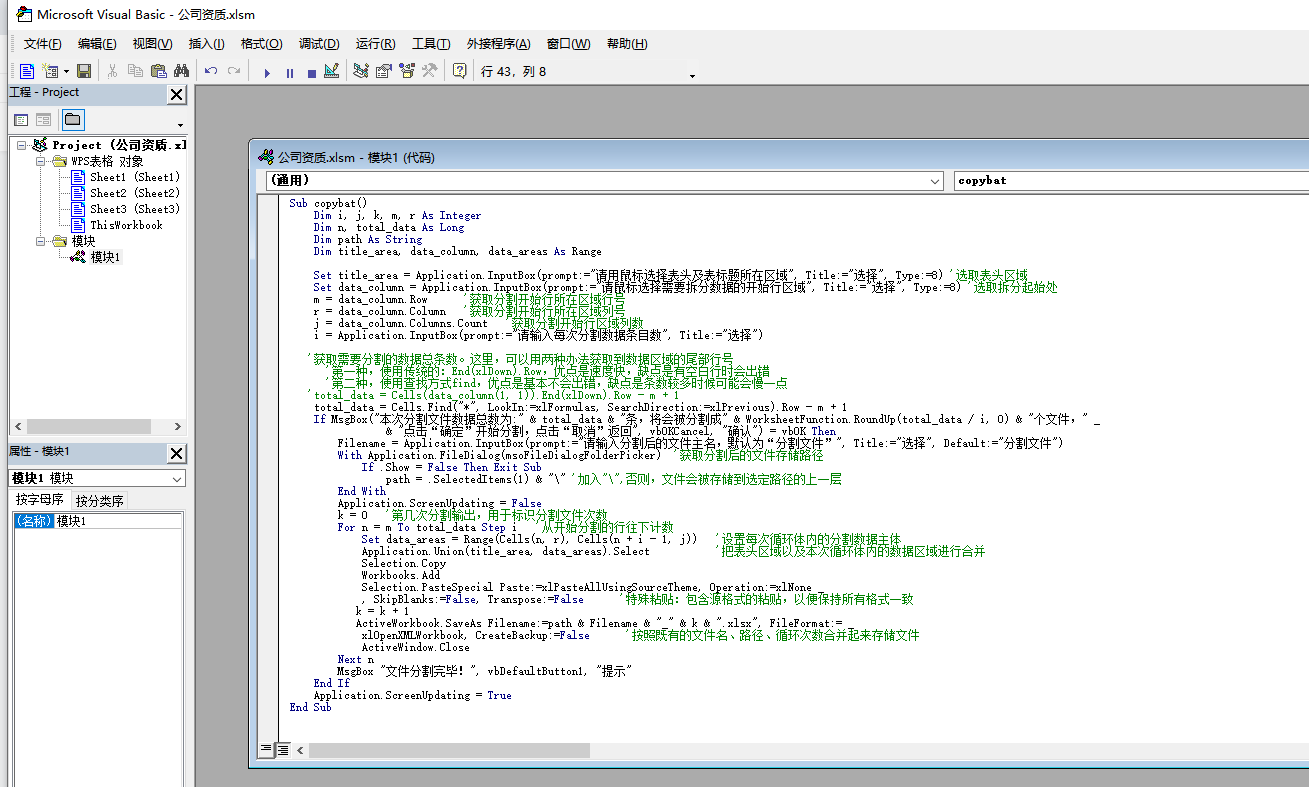1309x787 pixels.
Task: Switch to 按分类序 properties tab
Action: 99,500
